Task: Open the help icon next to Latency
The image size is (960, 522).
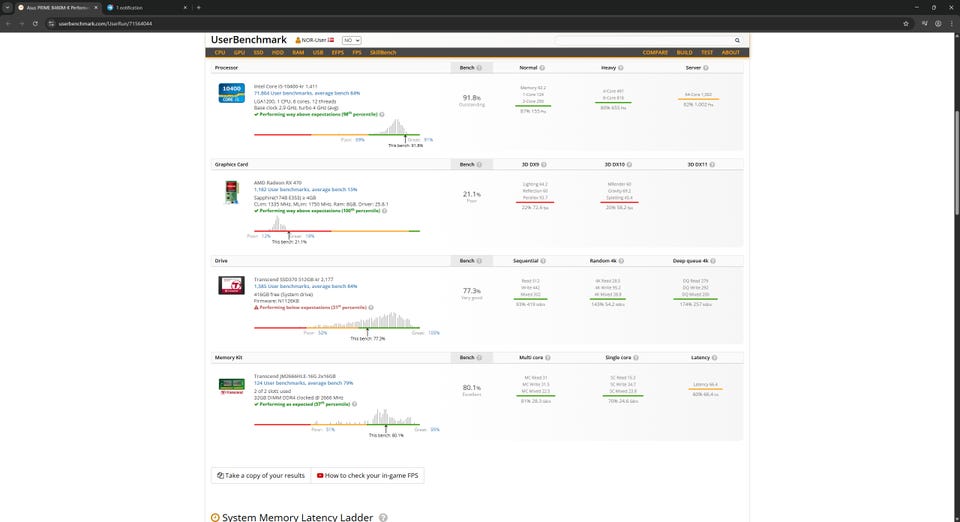Action: pyautogui.click(x=714, y=358)
